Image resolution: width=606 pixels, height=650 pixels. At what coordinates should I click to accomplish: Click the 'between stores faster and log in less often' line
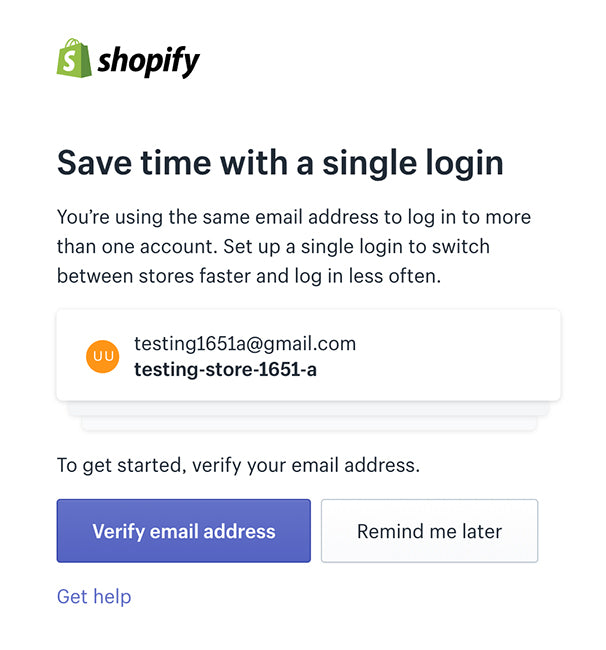[248, 275]
